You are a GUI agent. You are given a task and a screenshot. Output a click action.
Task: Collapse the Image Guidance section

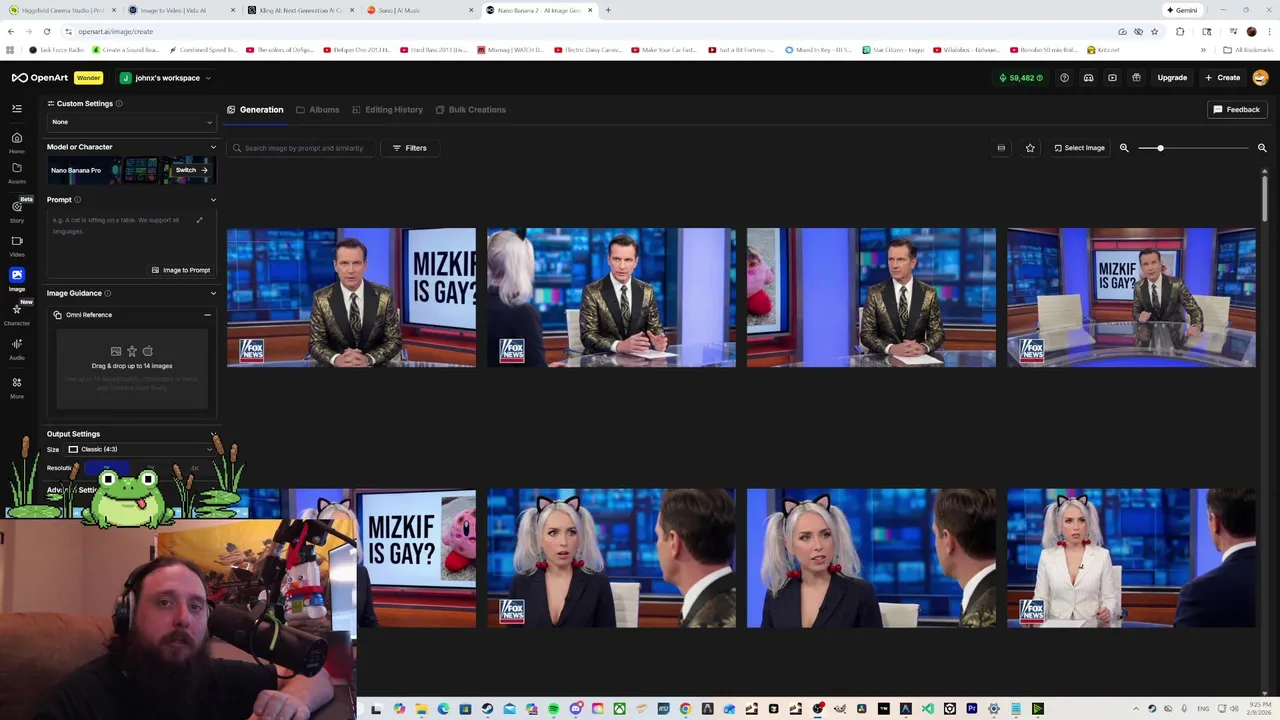pos(212,293)
